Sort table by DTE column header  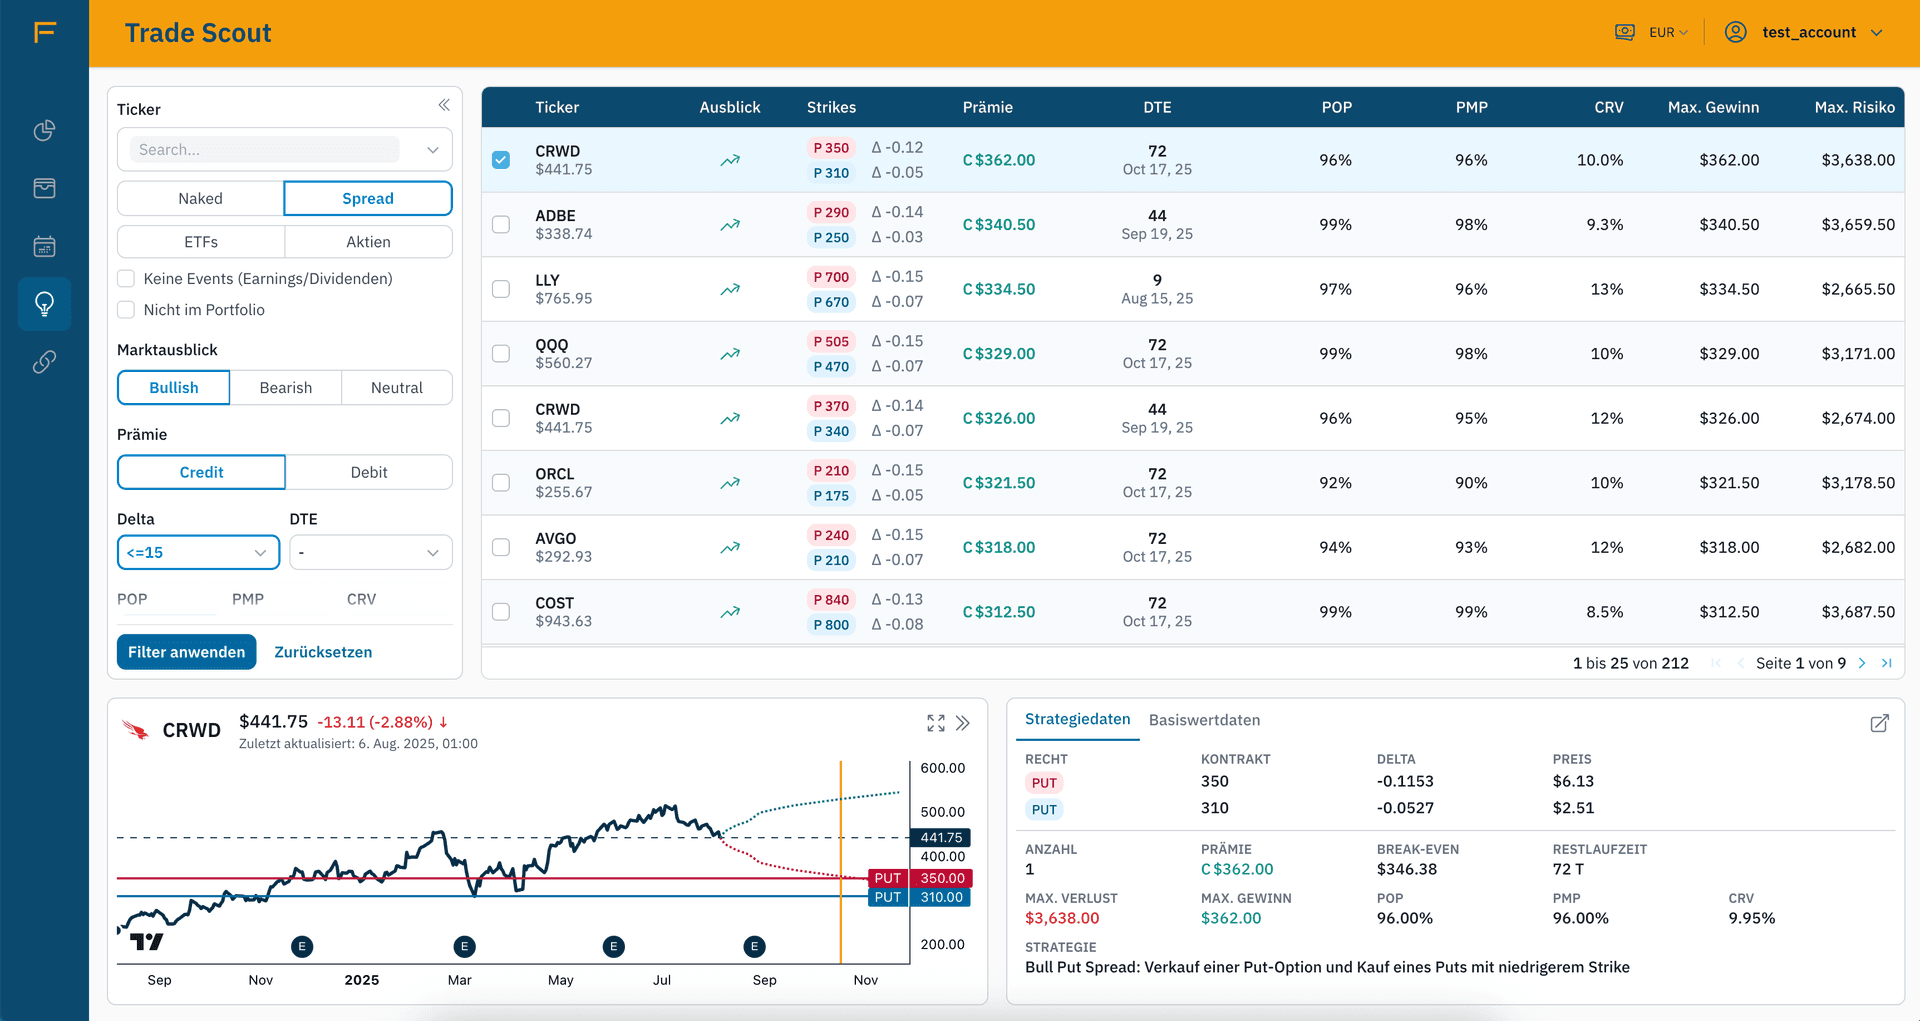(1157, 107)
